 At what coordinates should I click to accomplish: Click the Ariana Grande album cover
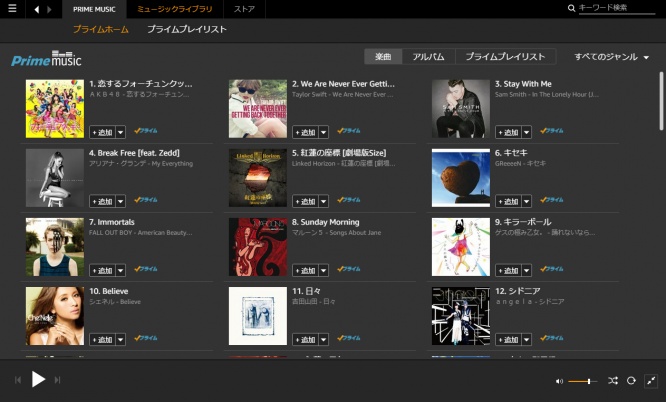(55, 178)
